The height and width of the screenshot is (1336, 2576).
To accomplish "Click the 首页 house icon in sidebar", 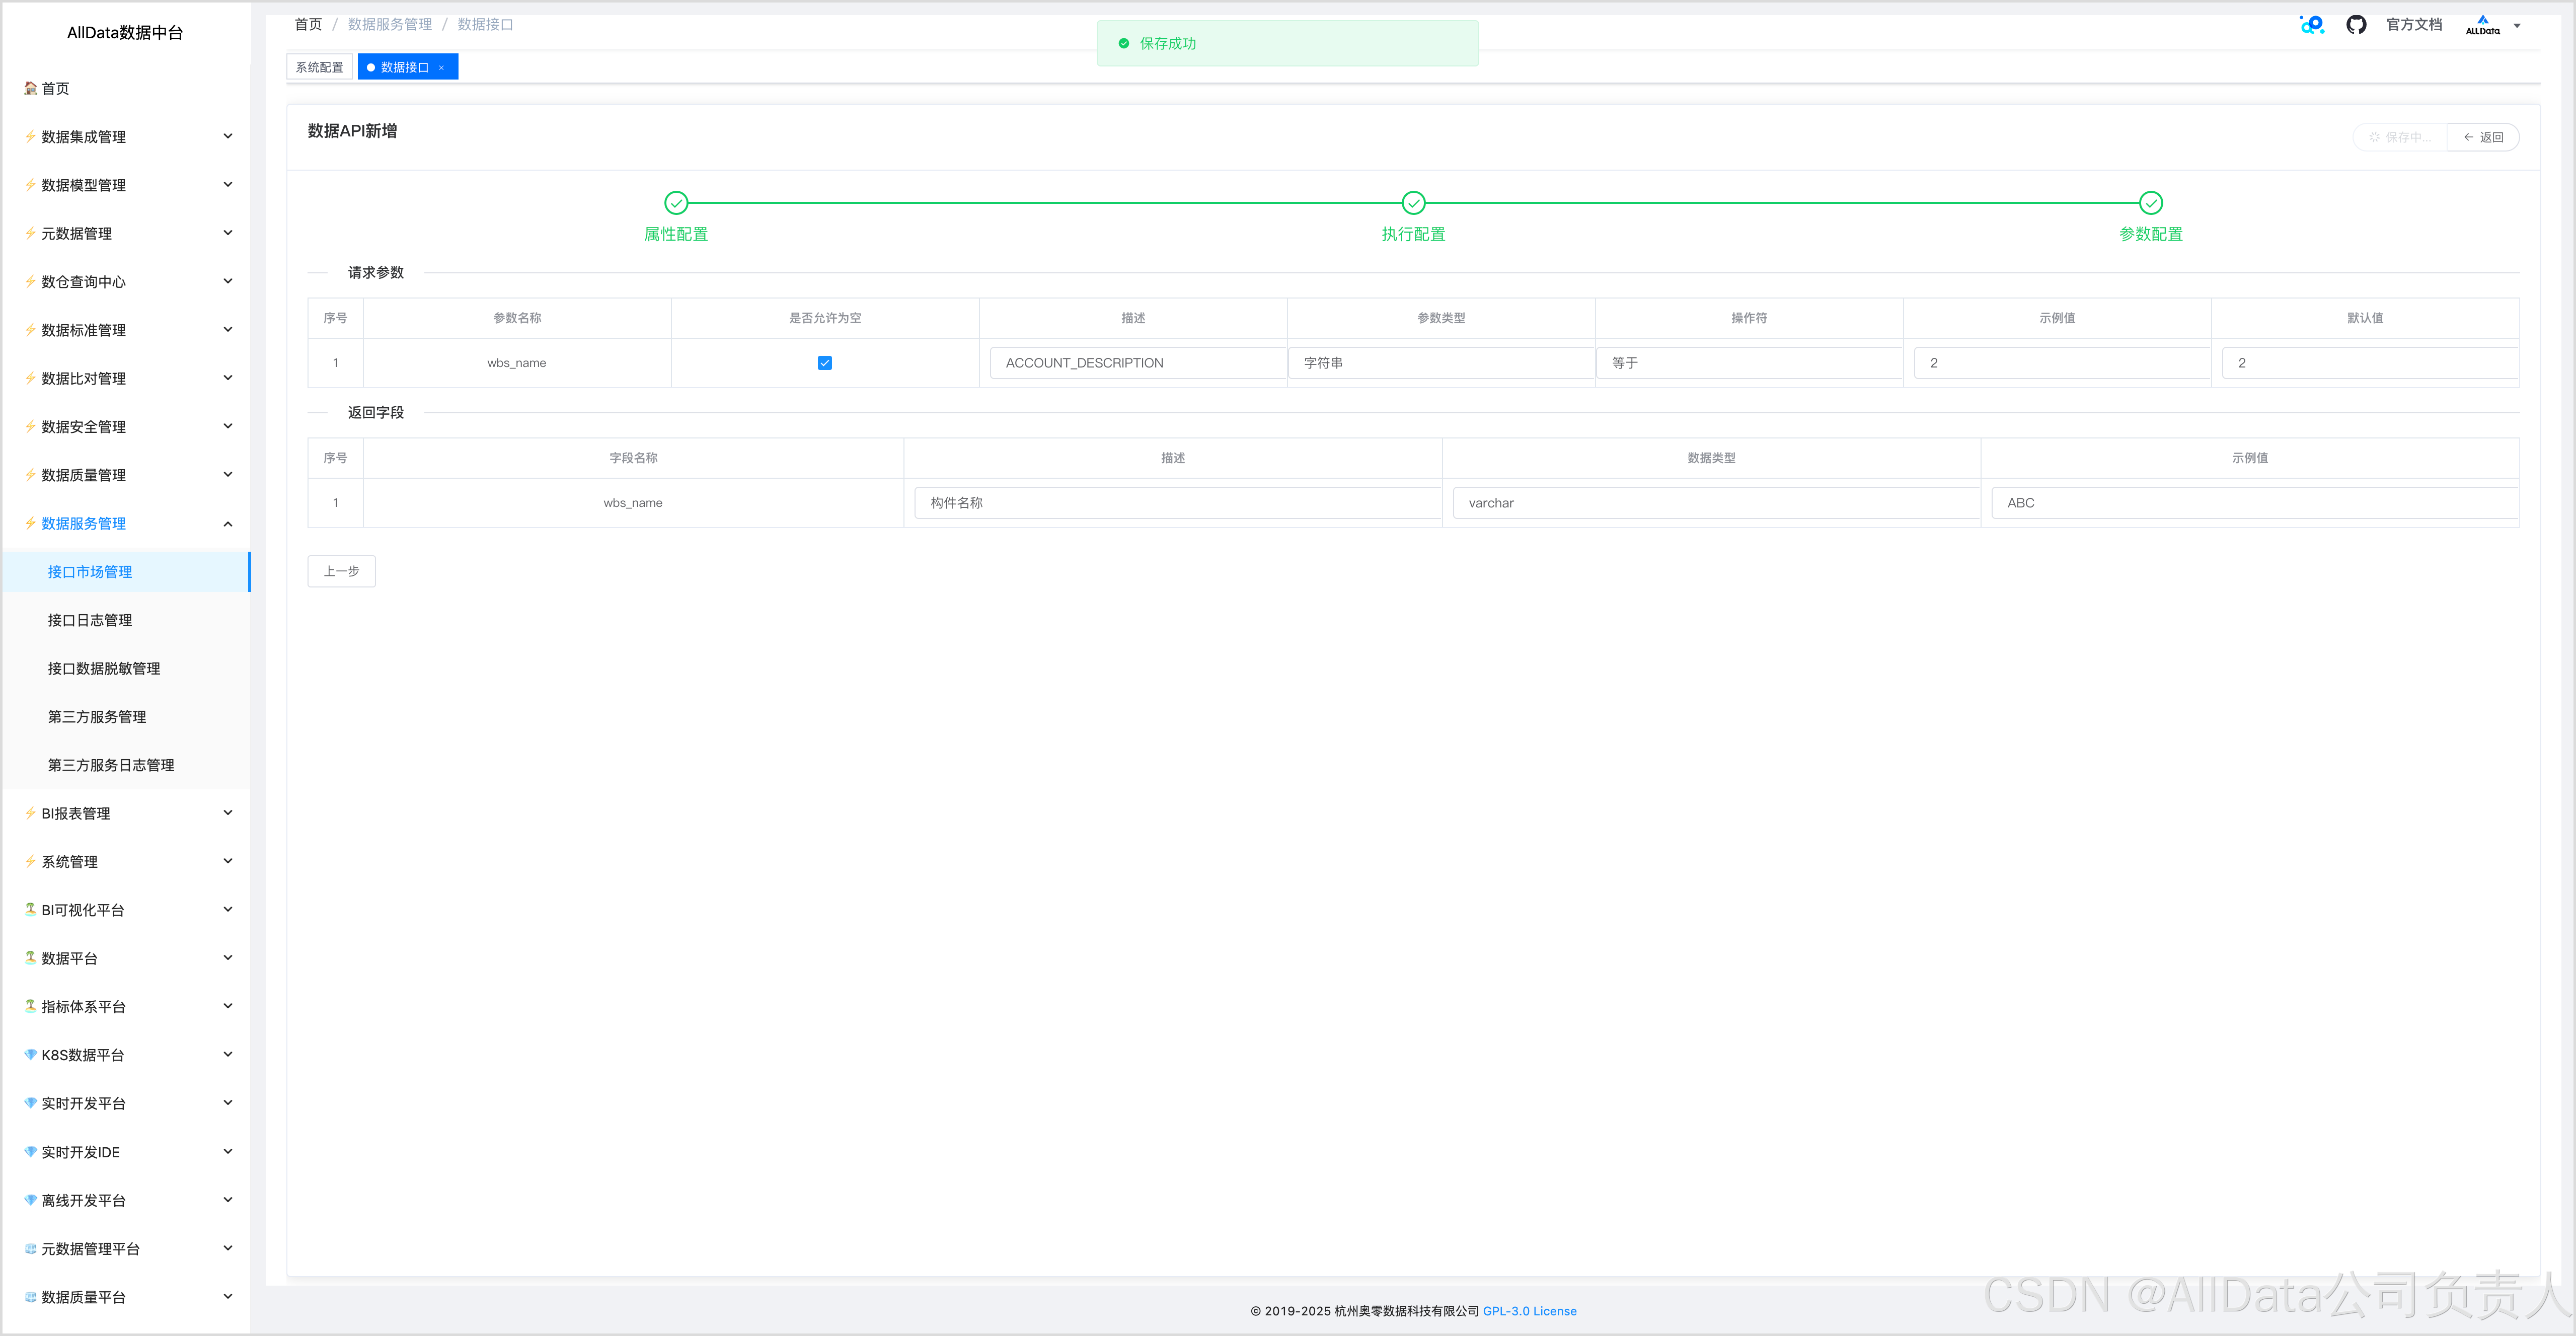I will coord(31,88).
